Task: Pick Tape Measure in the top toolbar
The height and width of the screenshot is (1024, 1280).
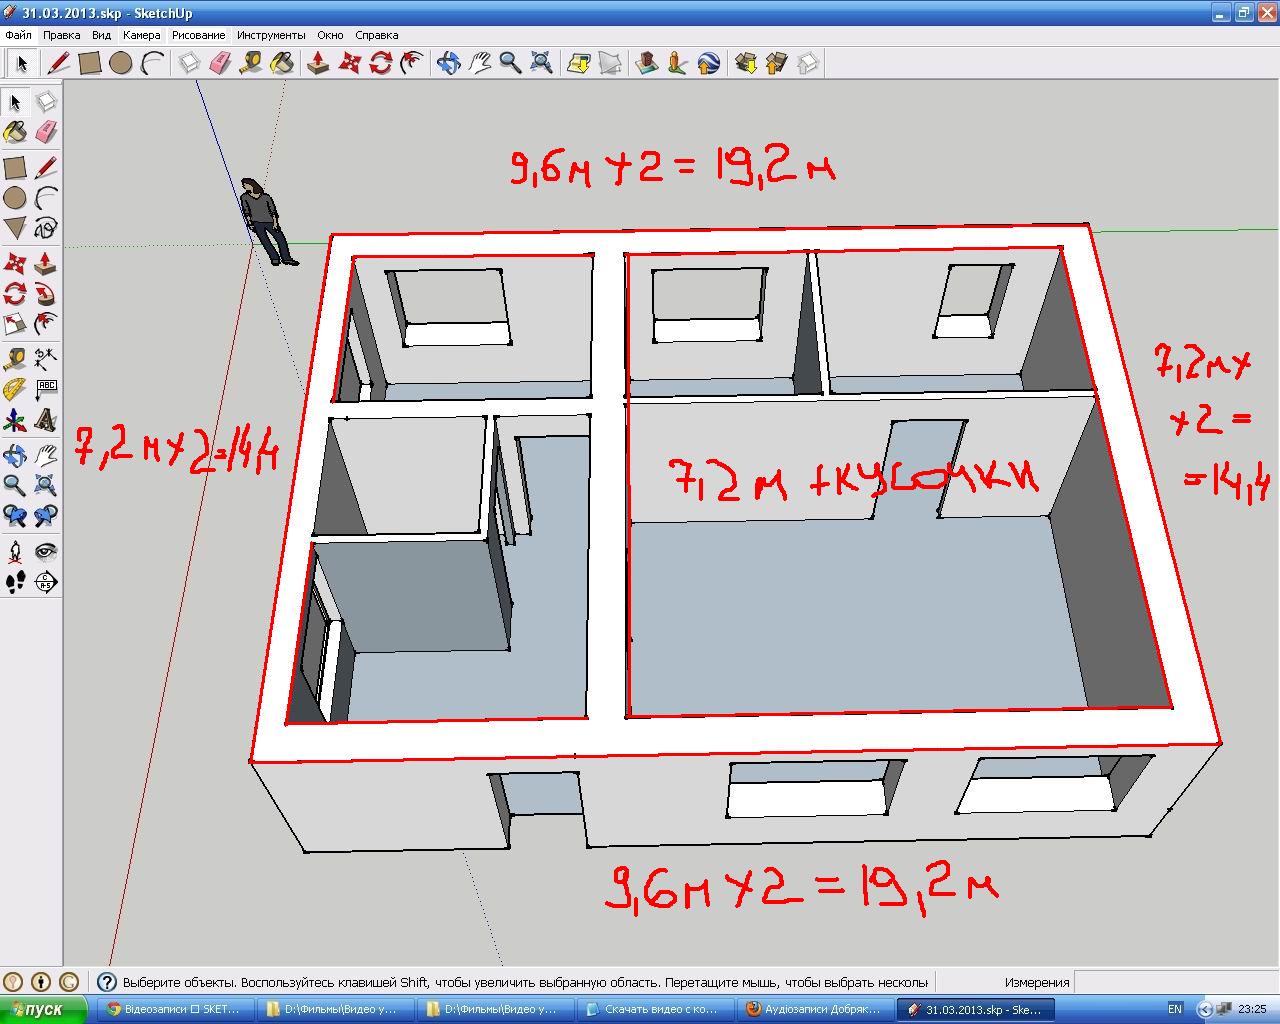Action: pos(251,64)
